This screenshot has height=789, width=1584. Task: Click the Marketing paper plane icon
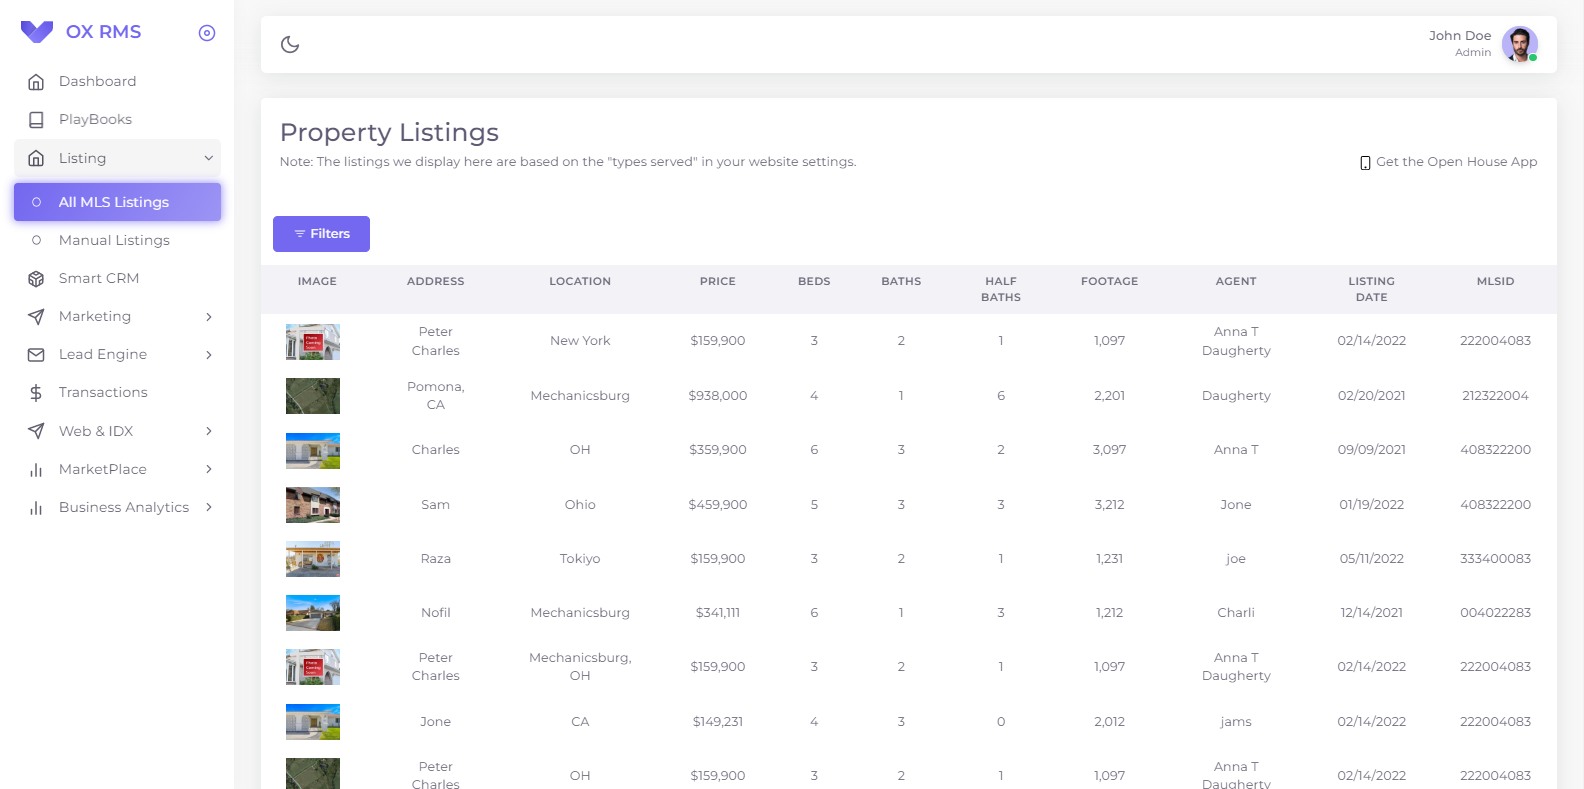(36, 317)
